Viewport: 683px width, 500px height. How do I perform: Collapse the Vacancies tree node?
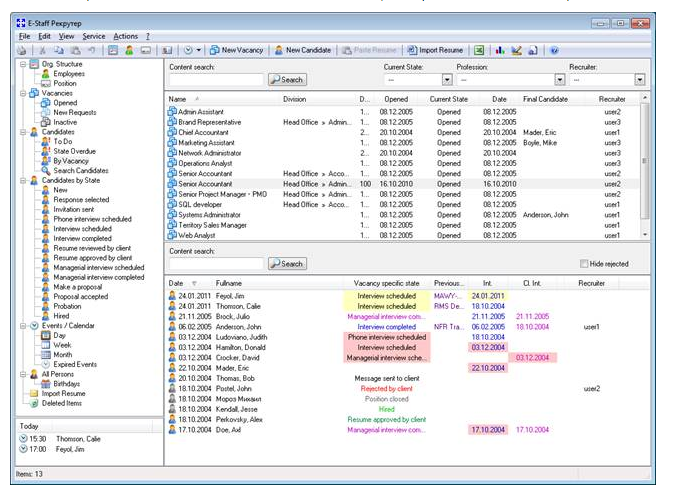coord(23,93)
